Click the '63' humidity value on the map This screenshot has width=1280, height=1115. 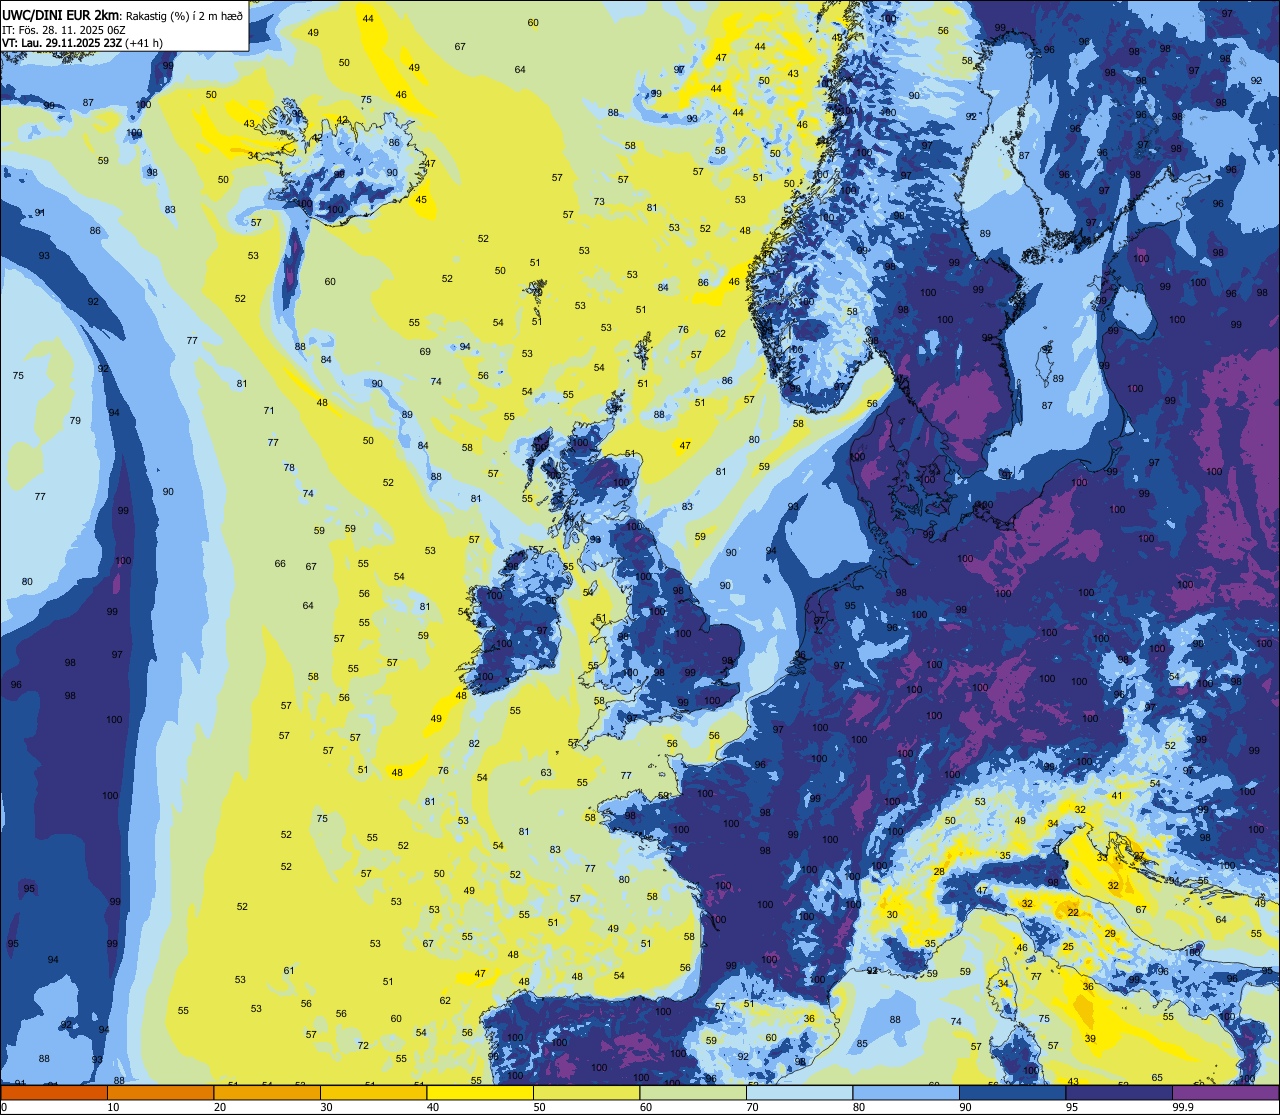pos(546,772)
